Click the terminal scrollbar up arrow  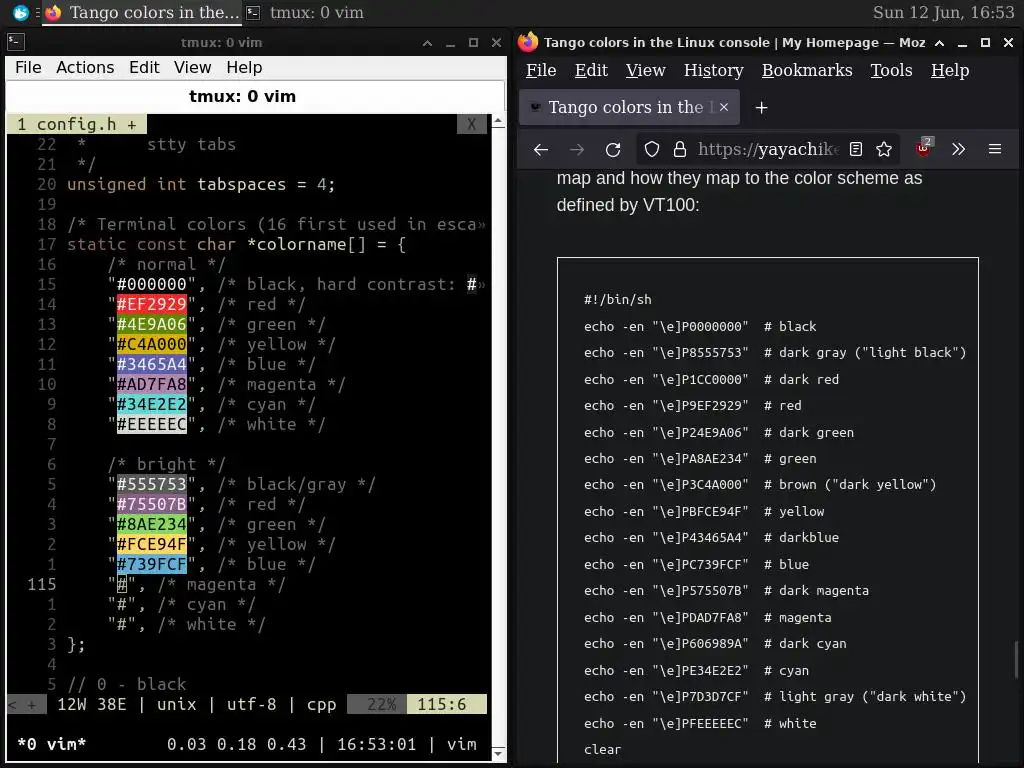tap(498, 121)
